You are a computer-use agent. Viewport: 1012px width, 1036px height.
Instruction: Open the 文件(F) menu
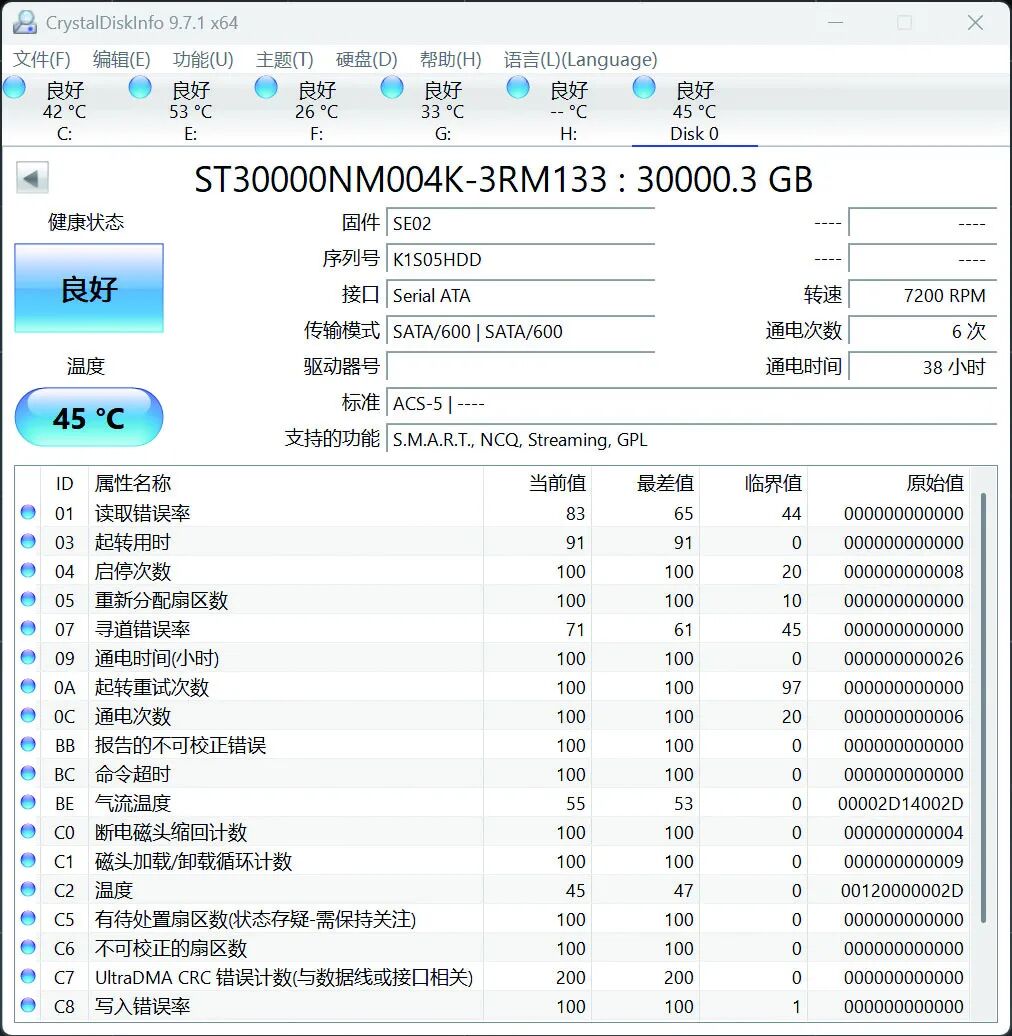(42, 60)
